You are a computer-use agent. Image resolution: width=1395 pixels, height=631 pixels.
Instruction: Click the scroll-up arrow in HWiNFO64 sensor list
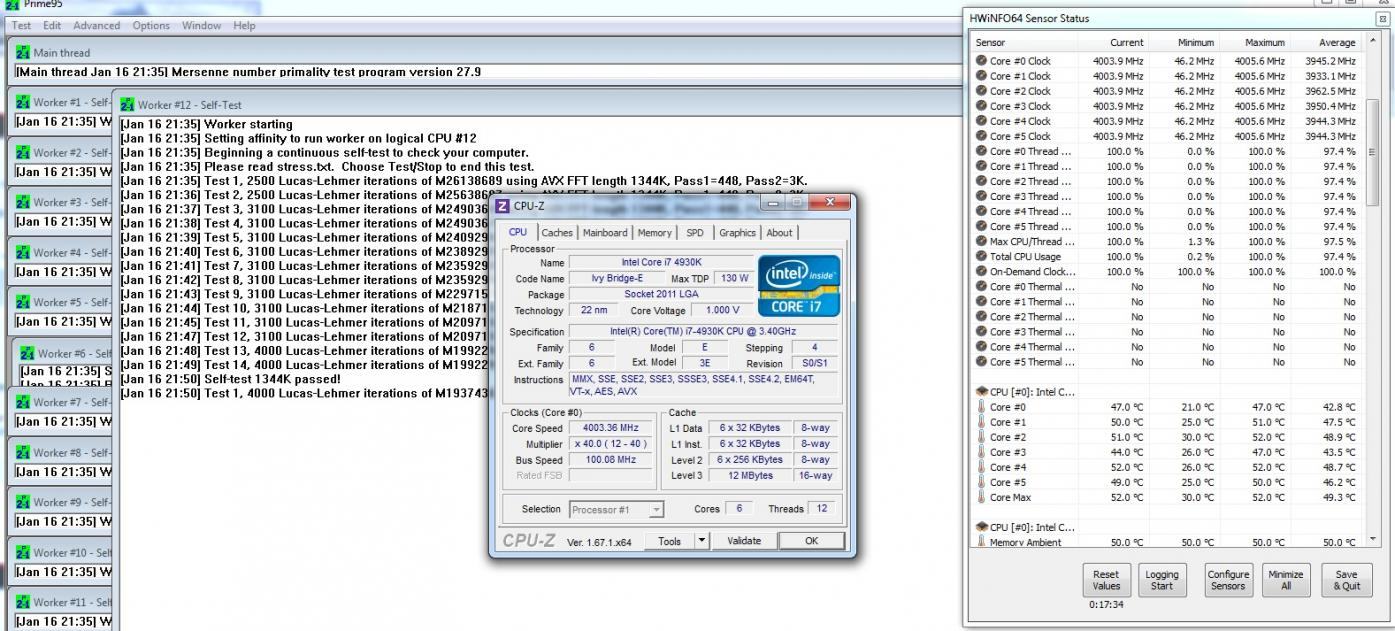tap(1372, 42)
